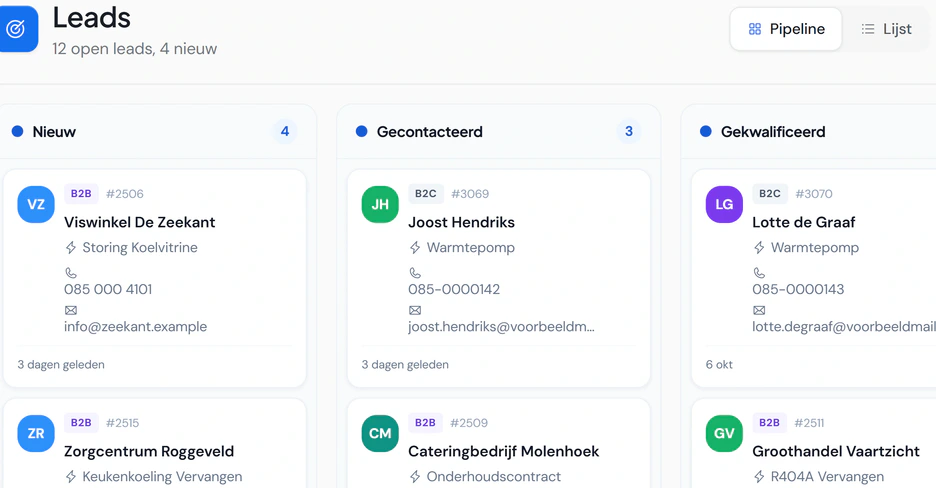Screen dimensions: 936x488
Task: Click lead number #3070
Action: click(814, 194)
